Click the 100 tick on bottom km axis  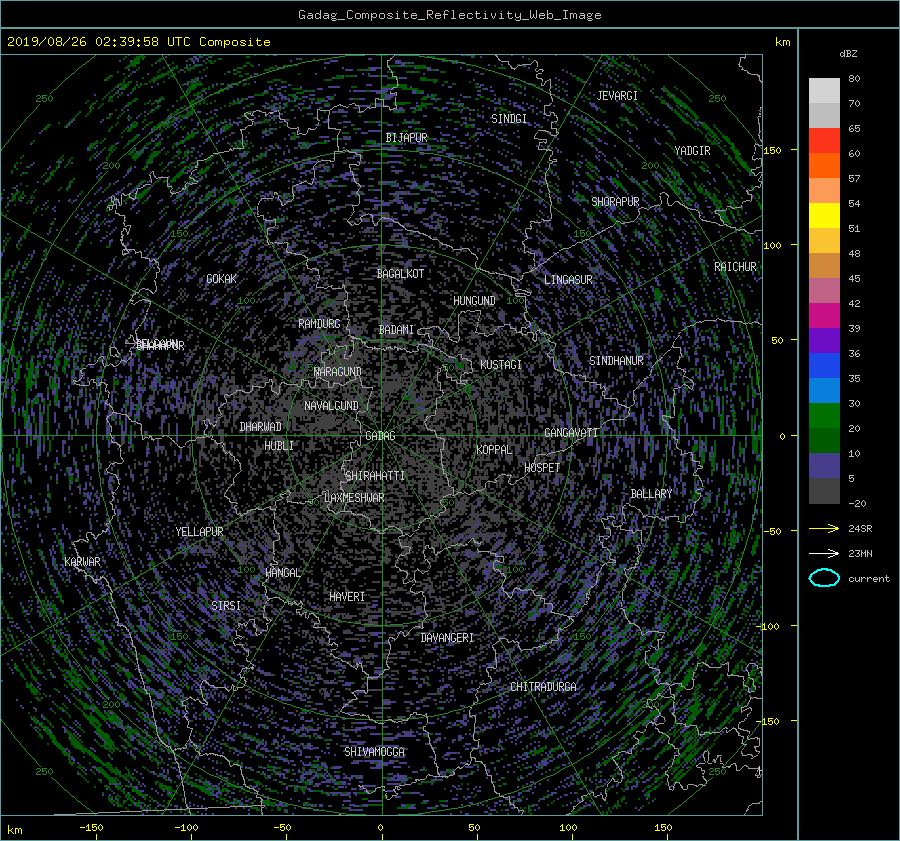[568, 828]
